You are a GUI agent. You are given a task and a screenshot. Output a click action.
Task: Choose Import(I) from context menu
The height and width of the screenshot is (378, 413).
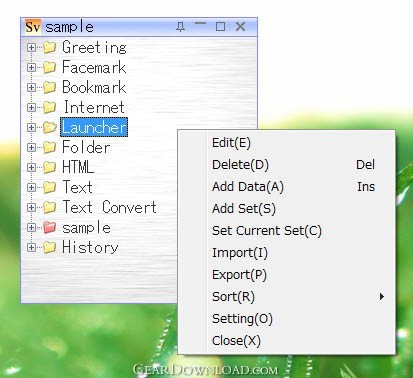click(287, 253)
